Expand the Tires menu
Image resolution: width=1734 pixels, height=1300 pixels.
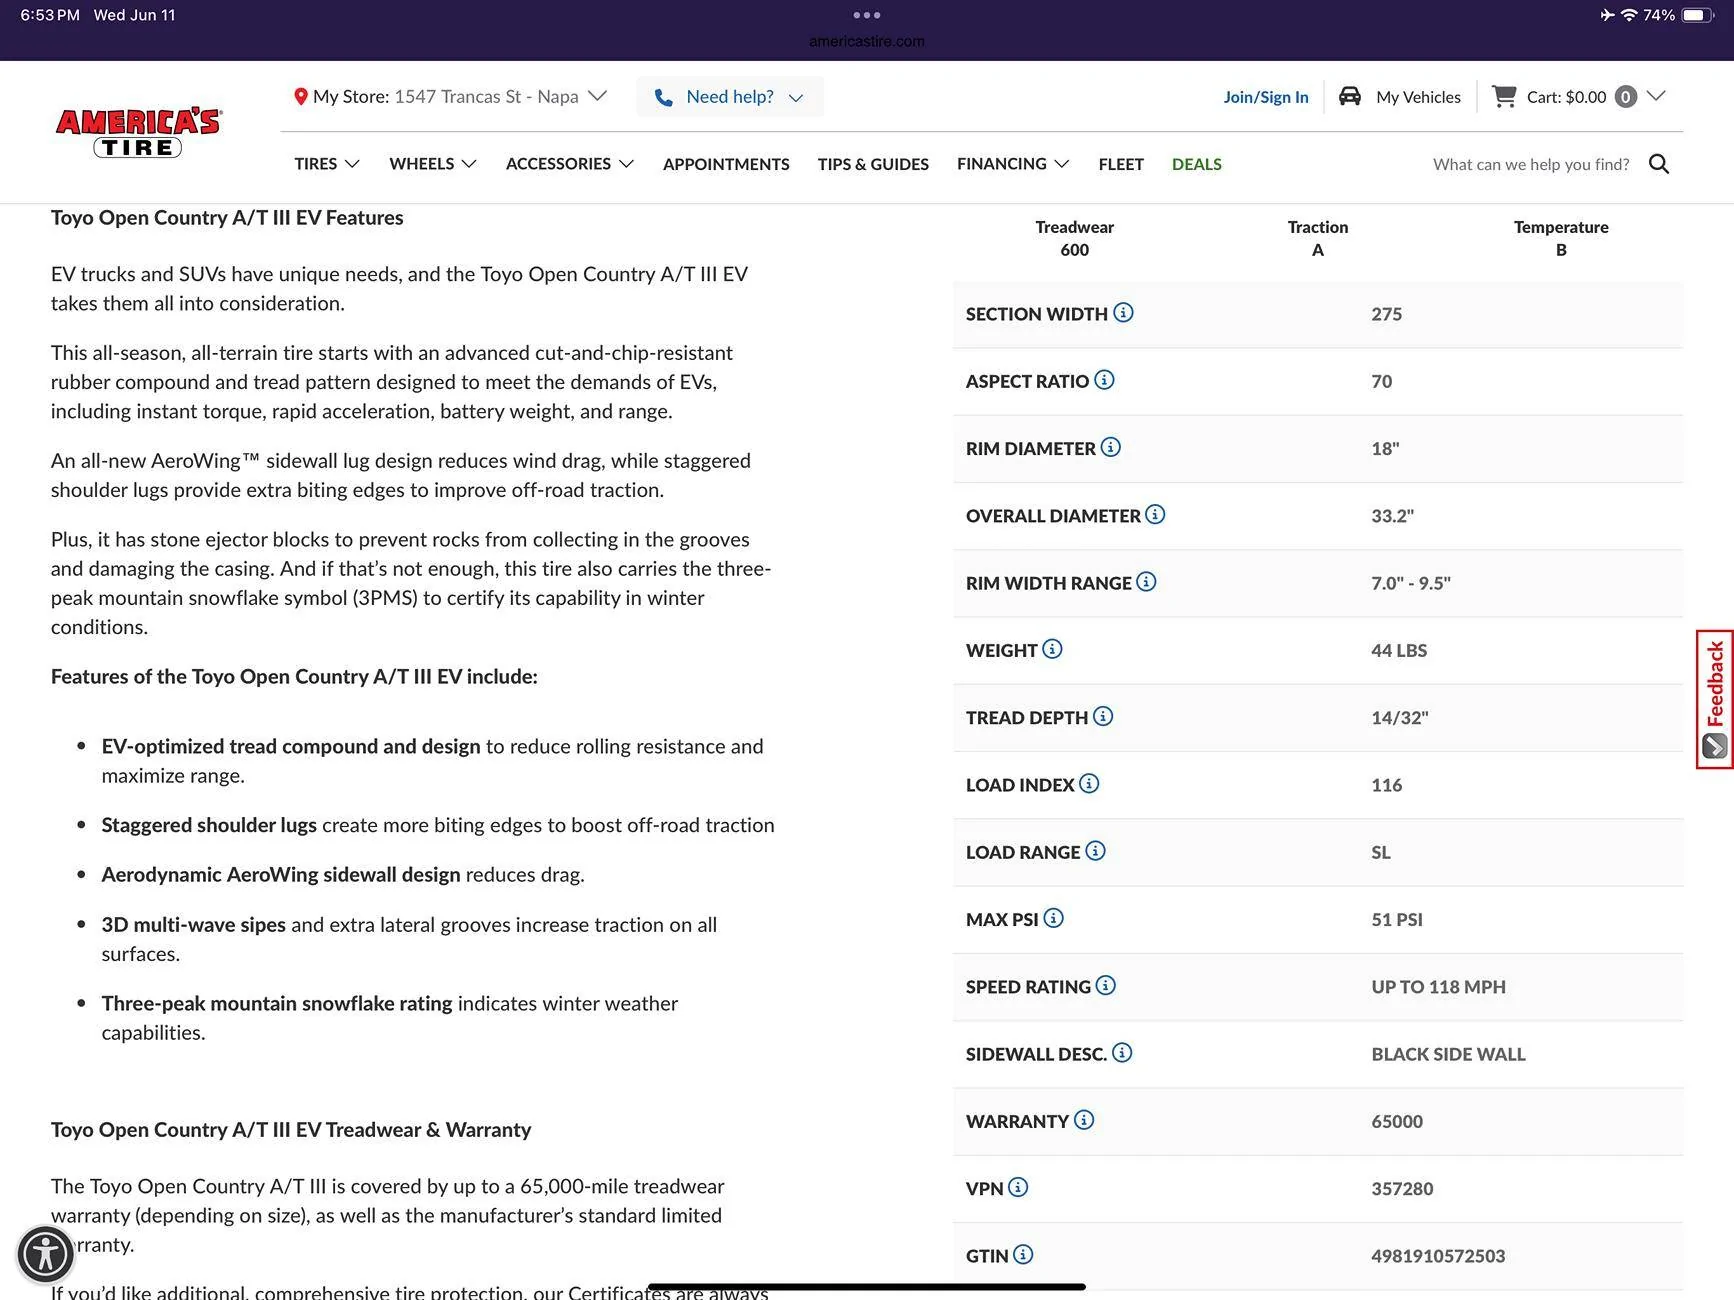(x=326, y=164)
